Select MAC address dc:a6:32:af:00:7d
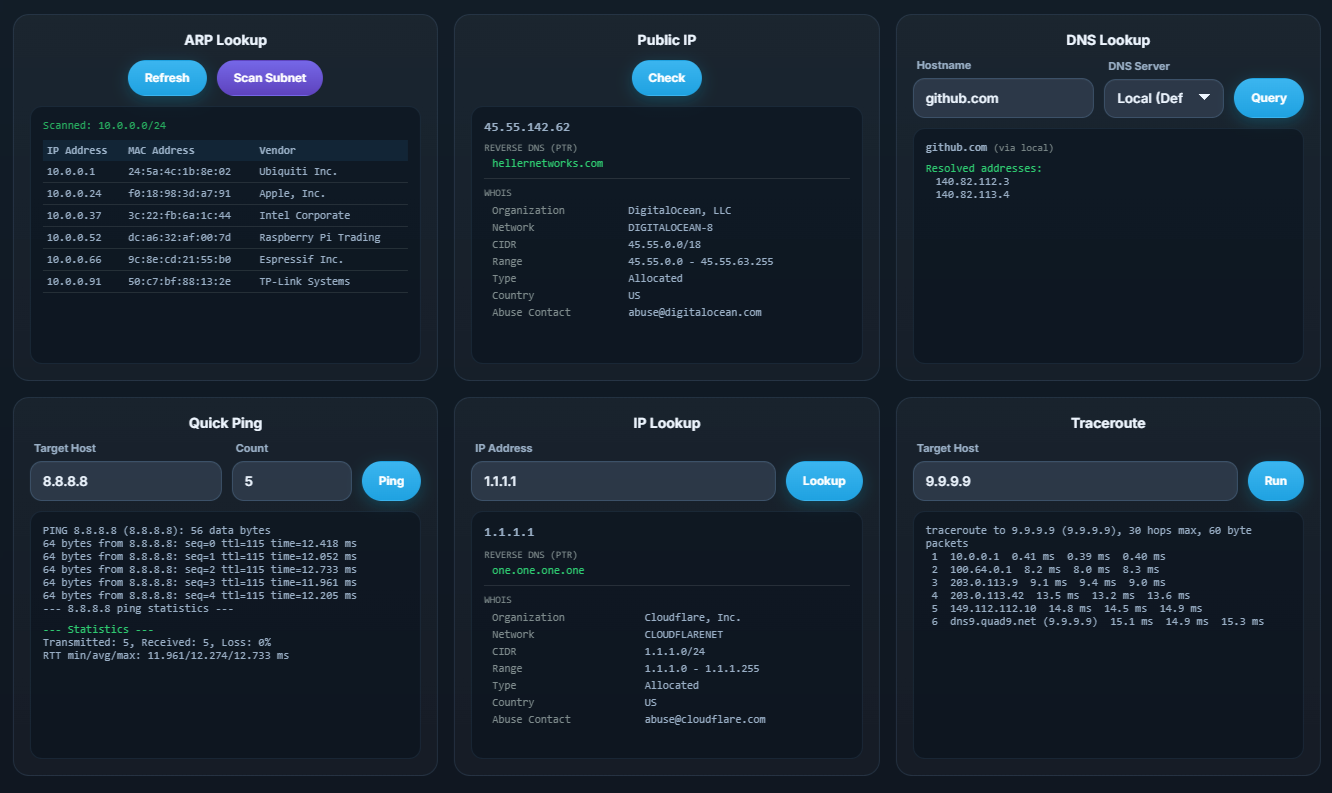 179,238
